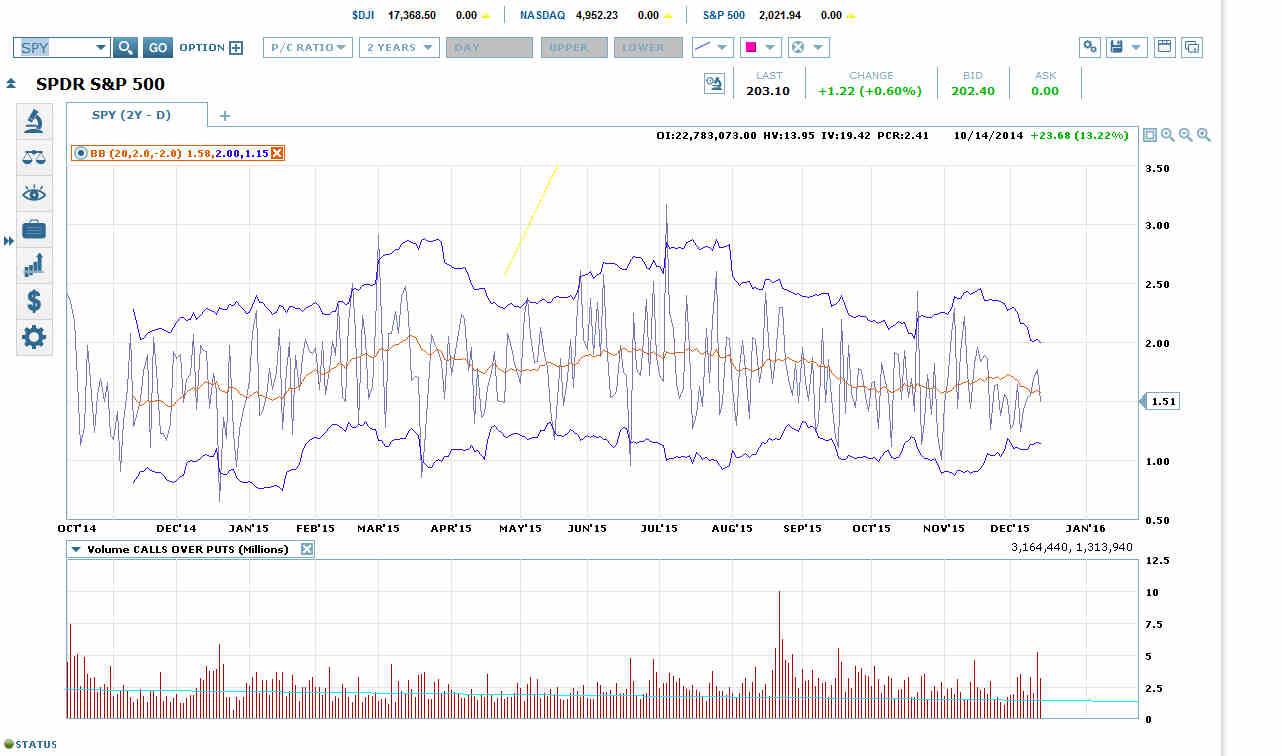Click the BID 202.40 value
This screenshot has height=756, width=1282.
point(973,91)
